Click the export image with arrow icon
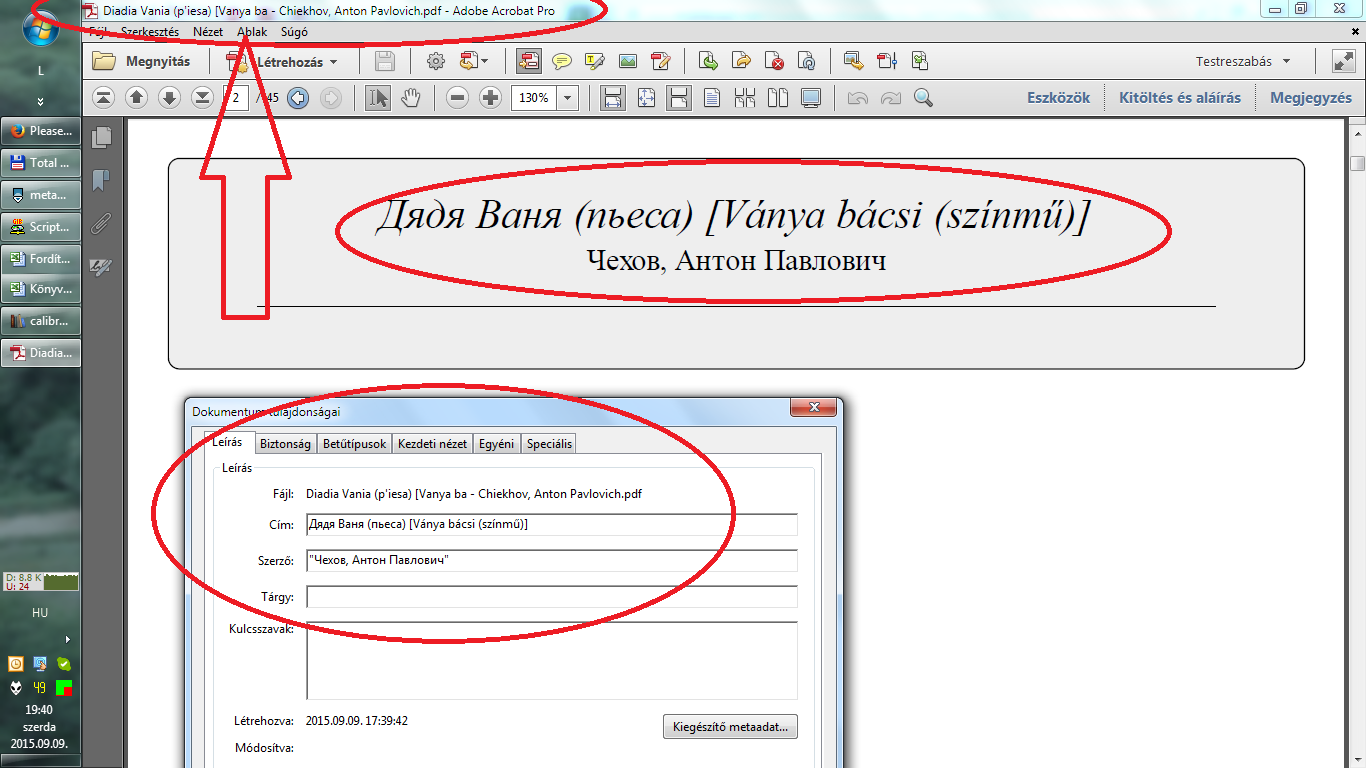Image resolution: width=1366 pixels, height=768 pixels. 853,61
